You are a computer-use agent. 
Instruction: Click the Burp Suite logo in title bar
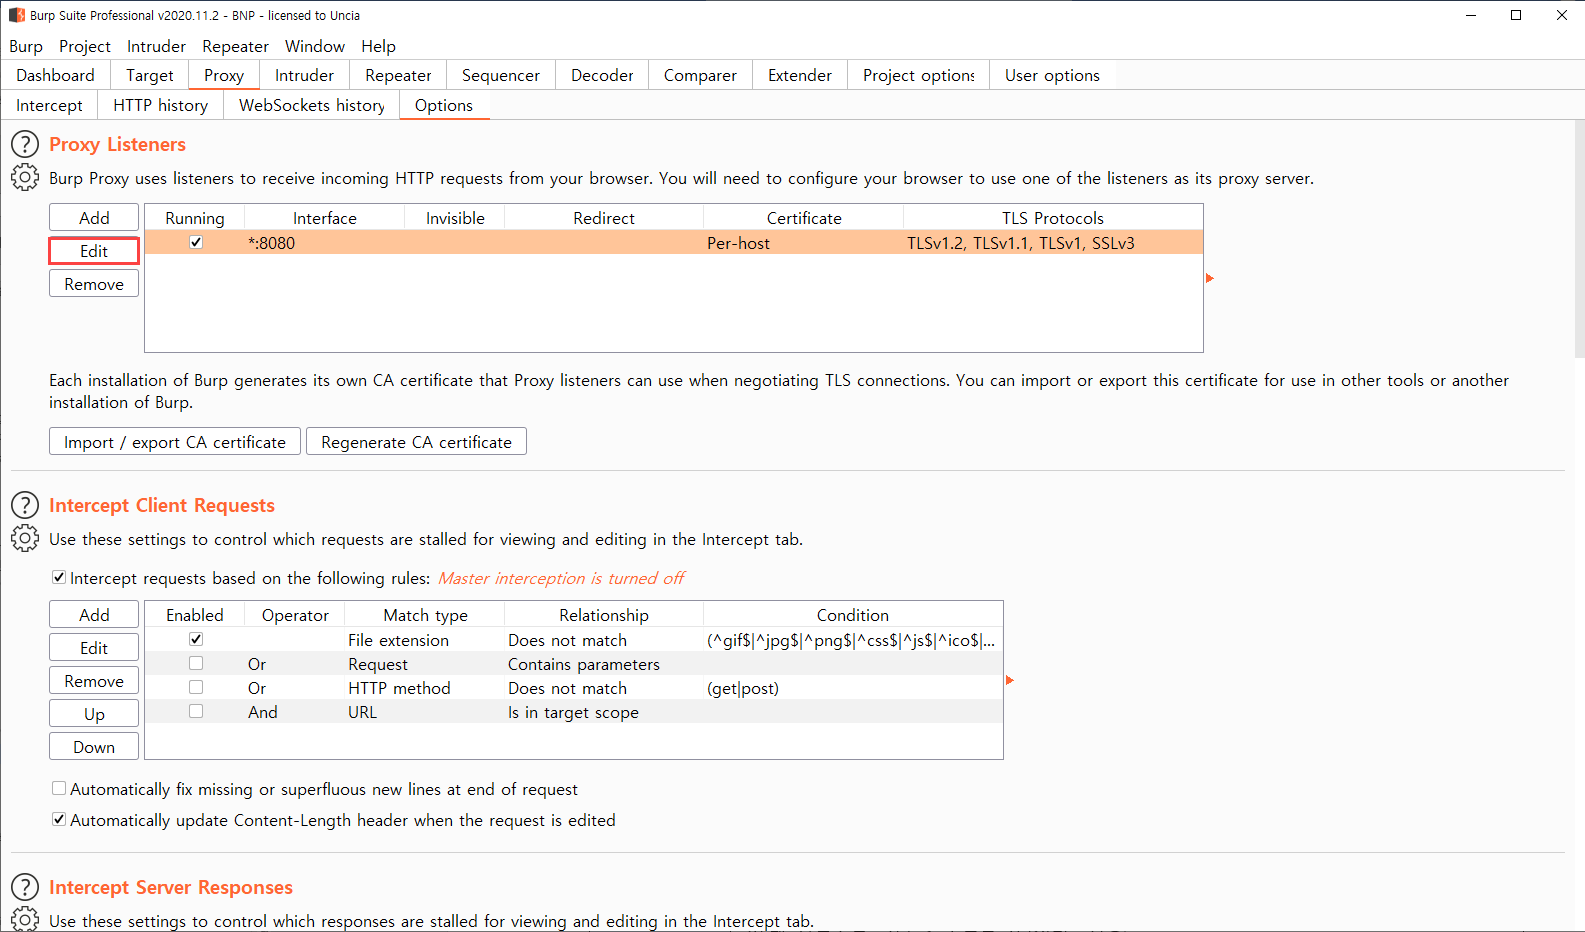pyautogui.click(x=17, y=15)
